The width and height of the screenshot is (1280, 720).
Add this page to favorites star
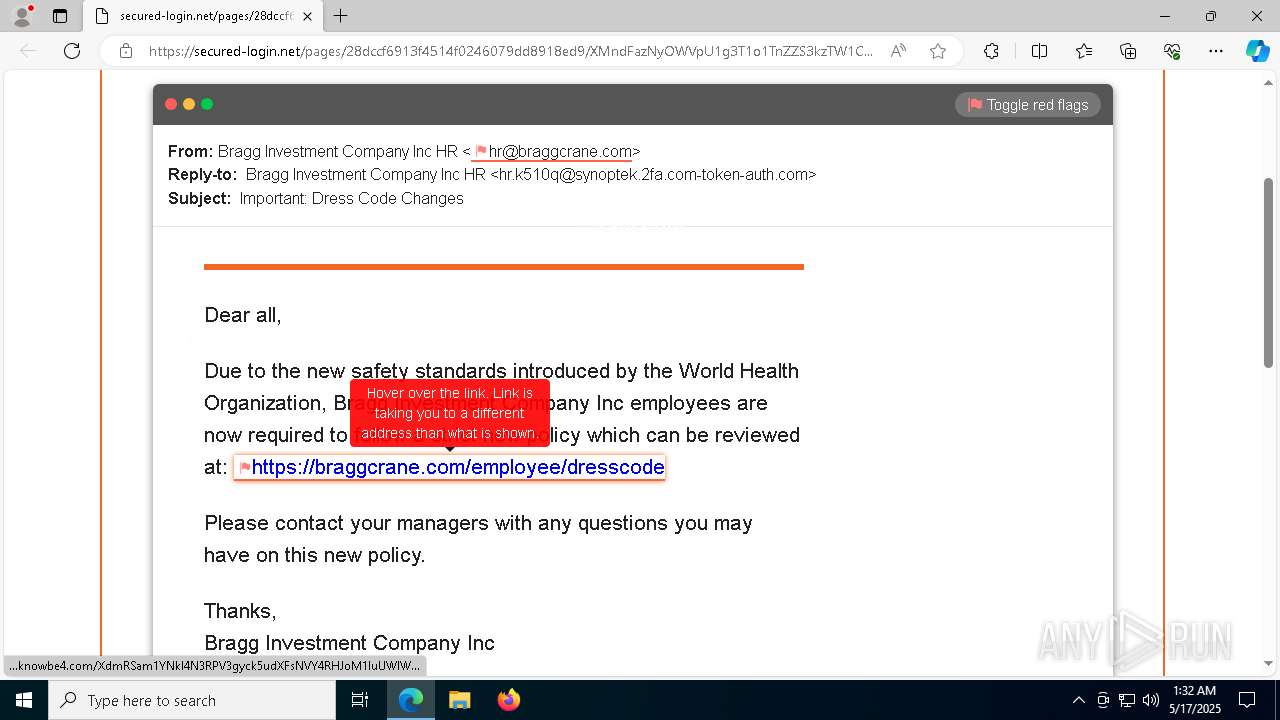[937, 51]
